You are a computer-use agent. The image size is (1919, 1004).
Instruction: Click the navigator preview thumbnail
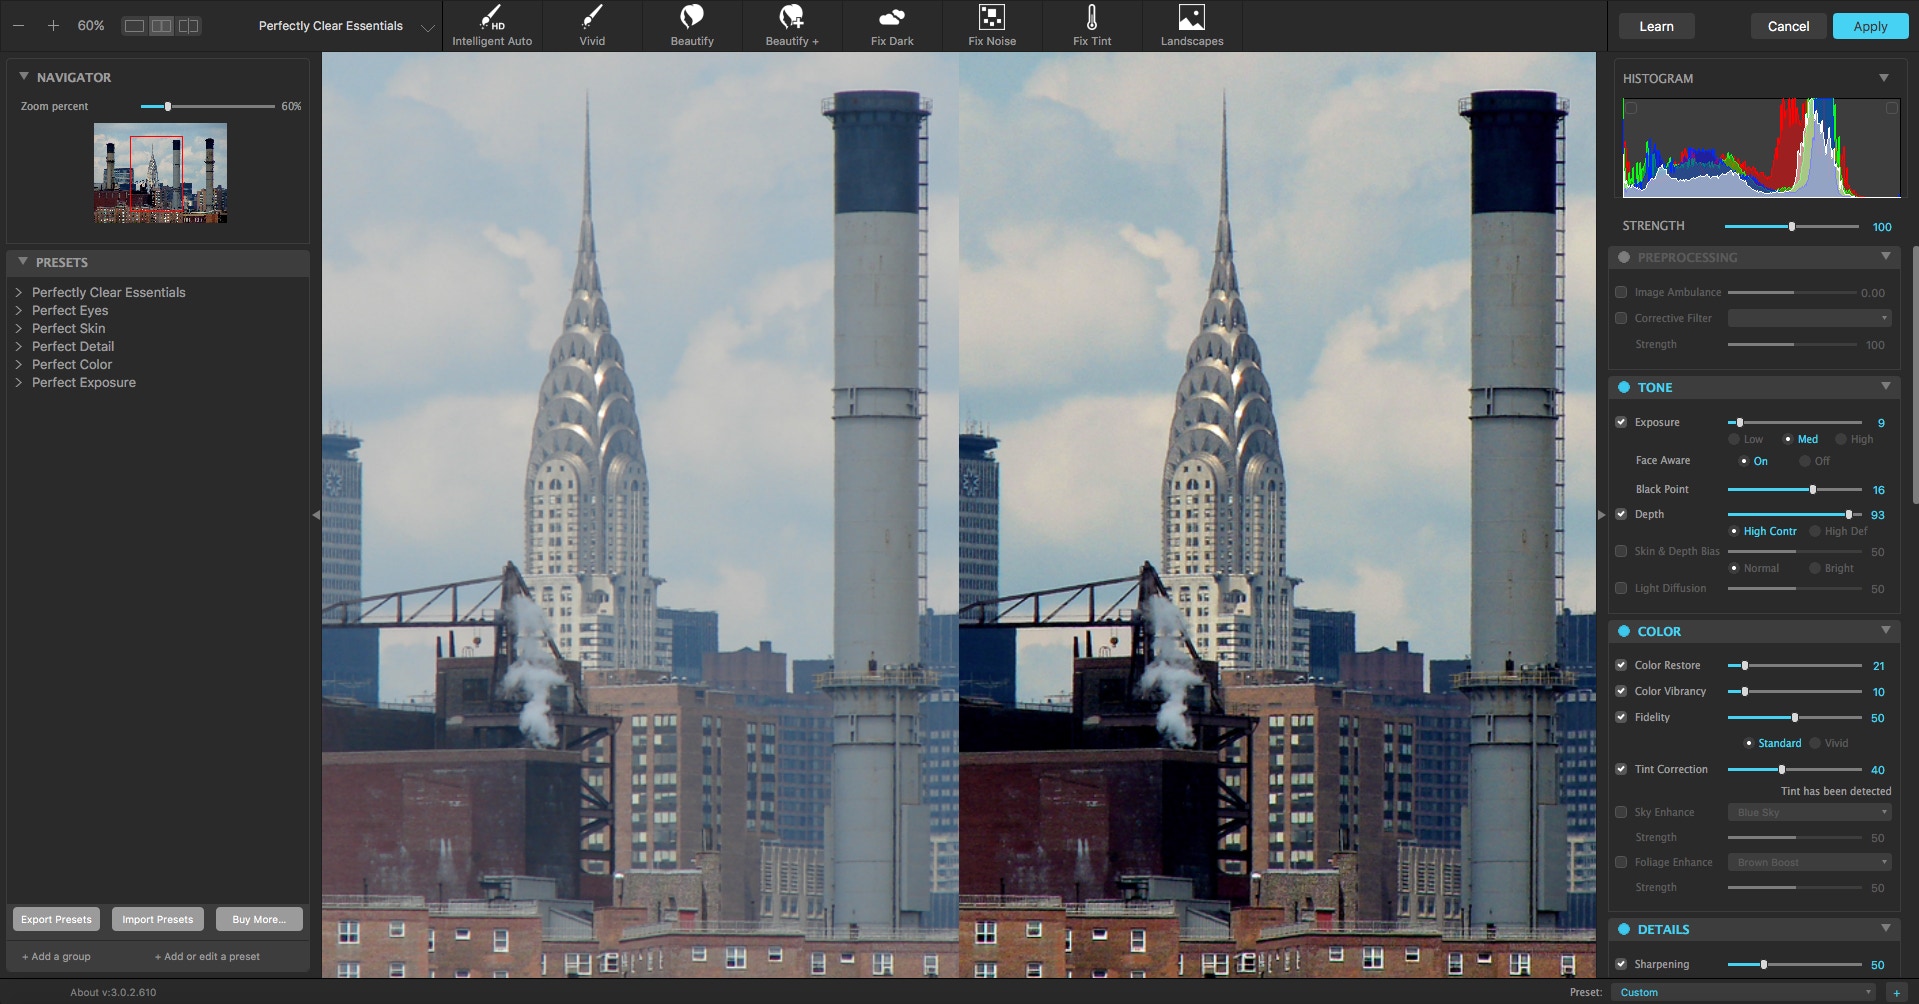(x=160, y=173)
